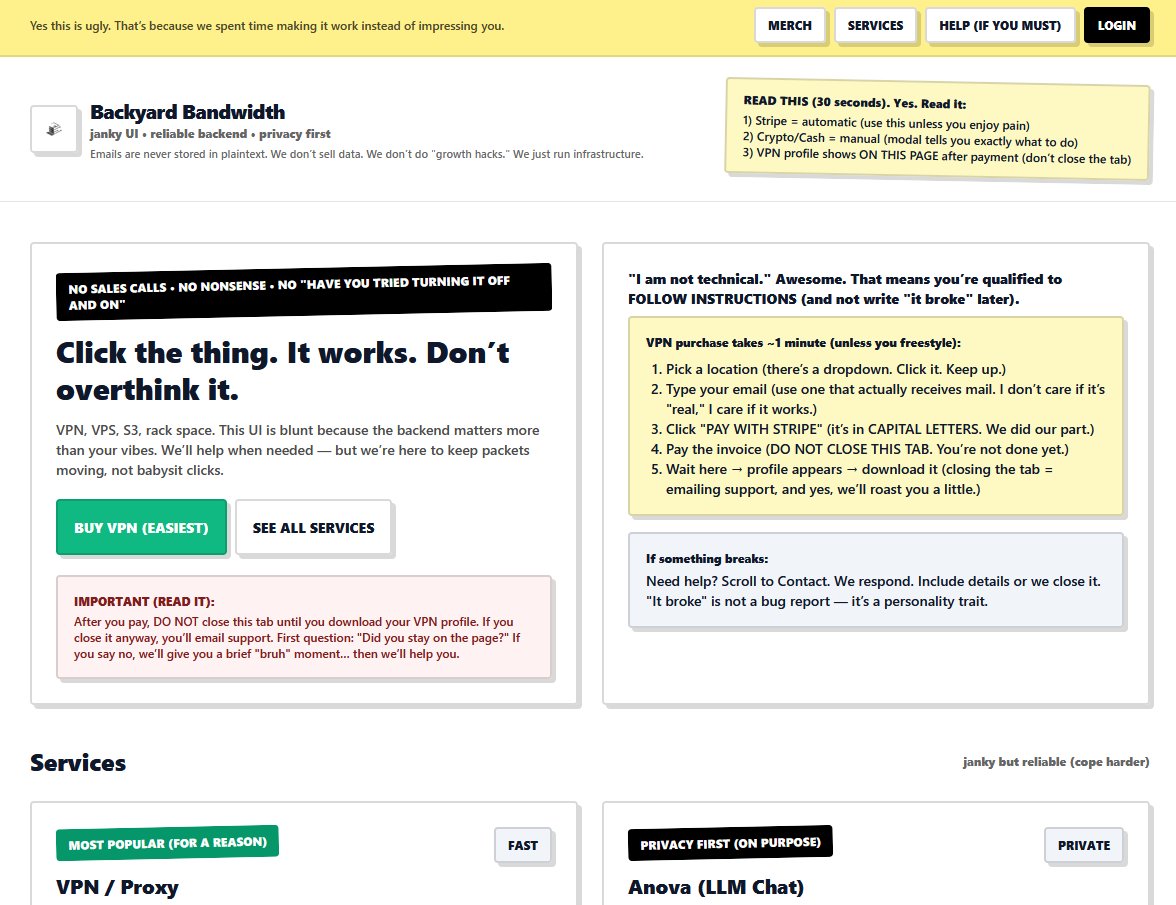Click step 'Click "PAY WITH STRIPE"' line
Screen dimensions: 1176x905
880,429
